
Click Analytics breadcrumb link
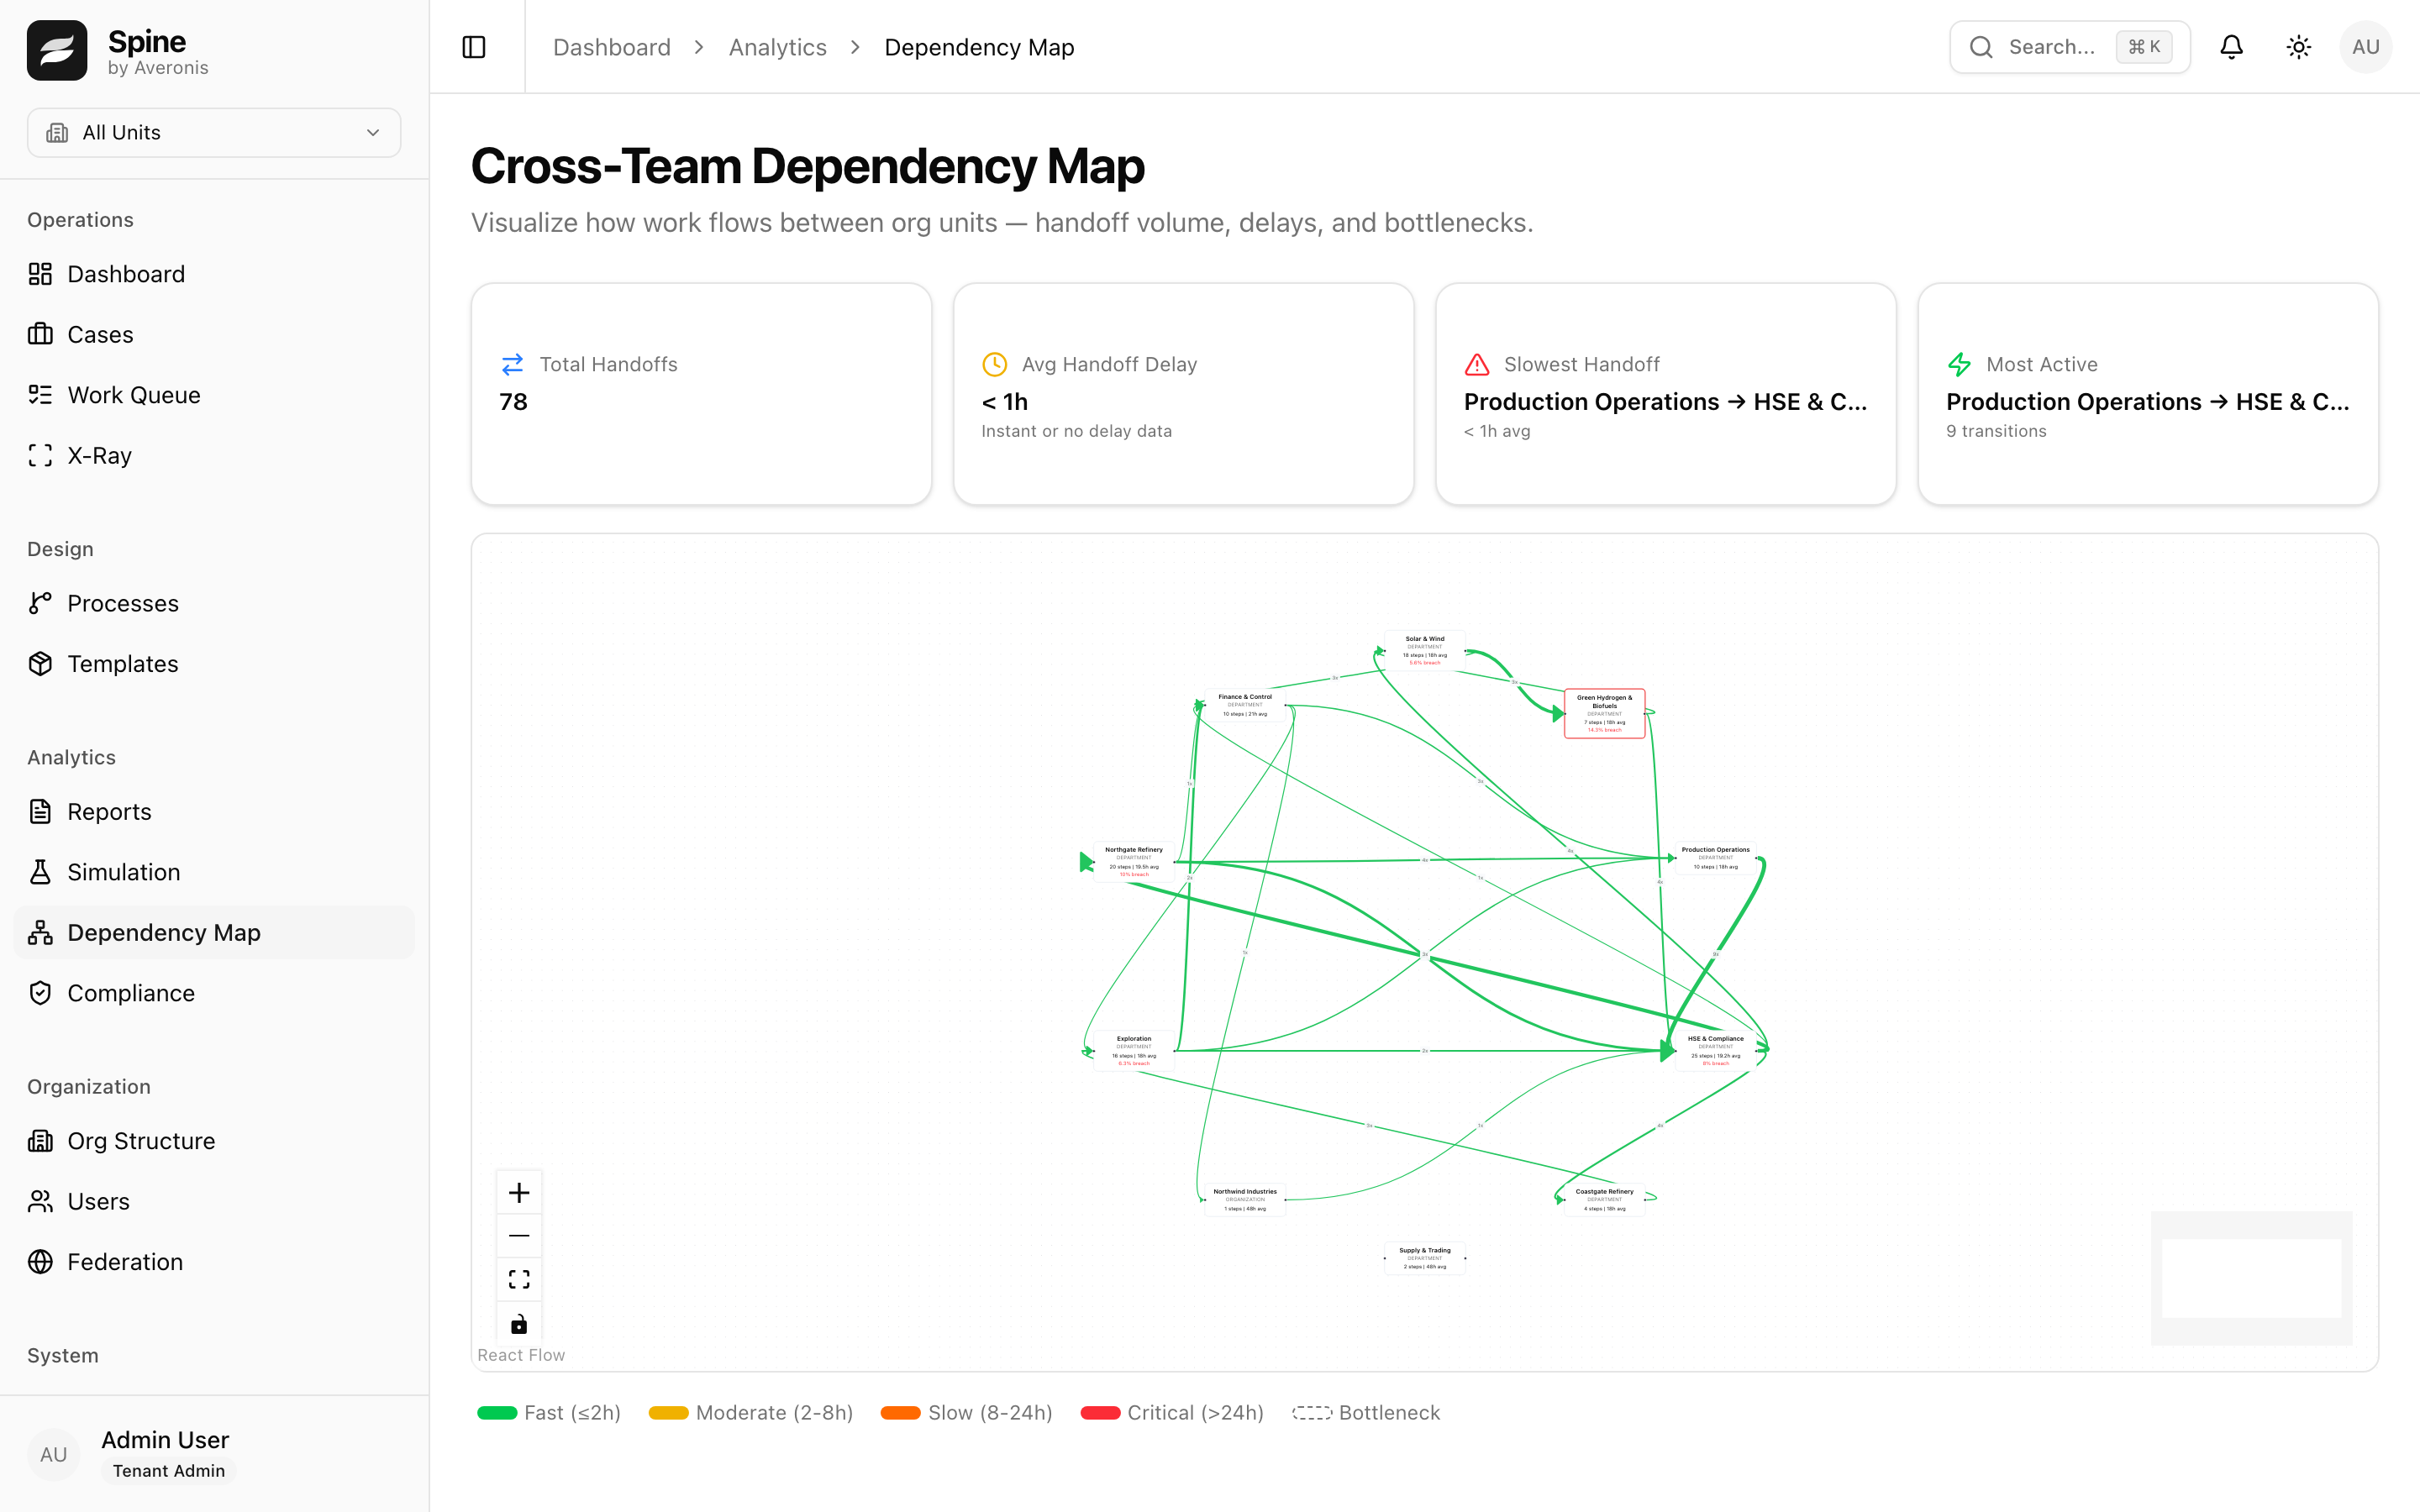(x=777, y=47)
